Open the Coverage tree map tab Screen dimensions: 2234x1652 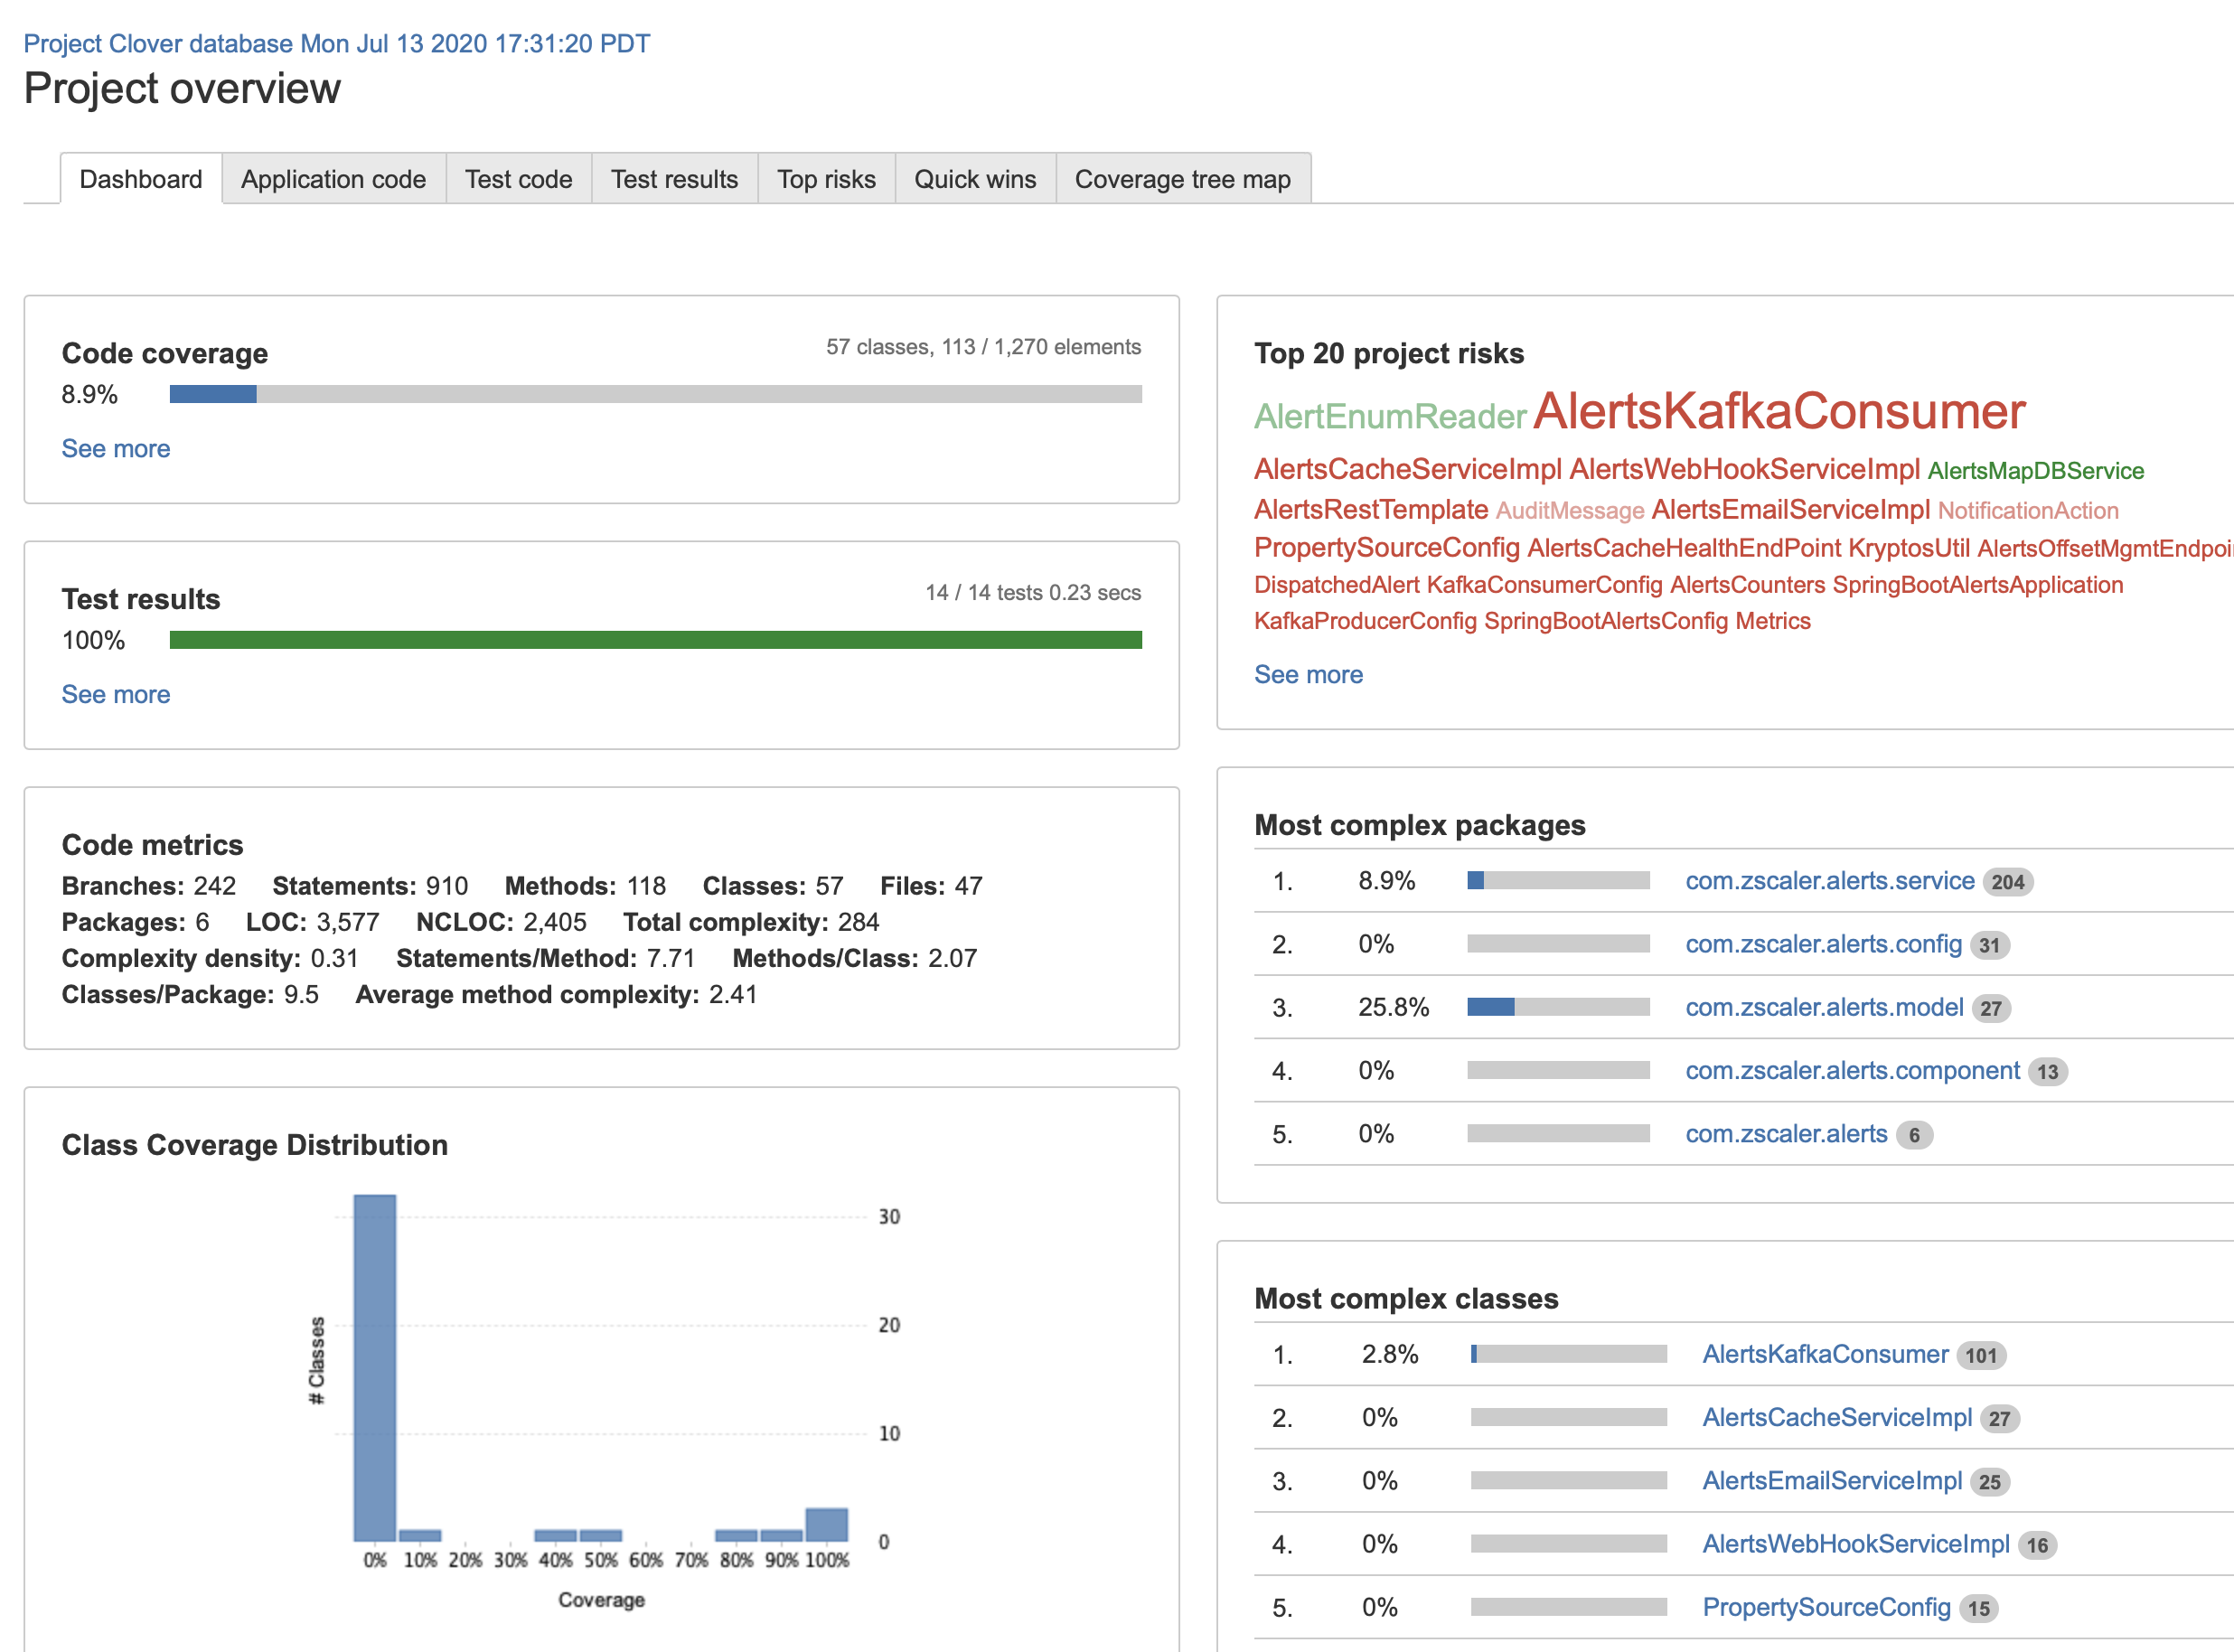tap(1183, 179)
